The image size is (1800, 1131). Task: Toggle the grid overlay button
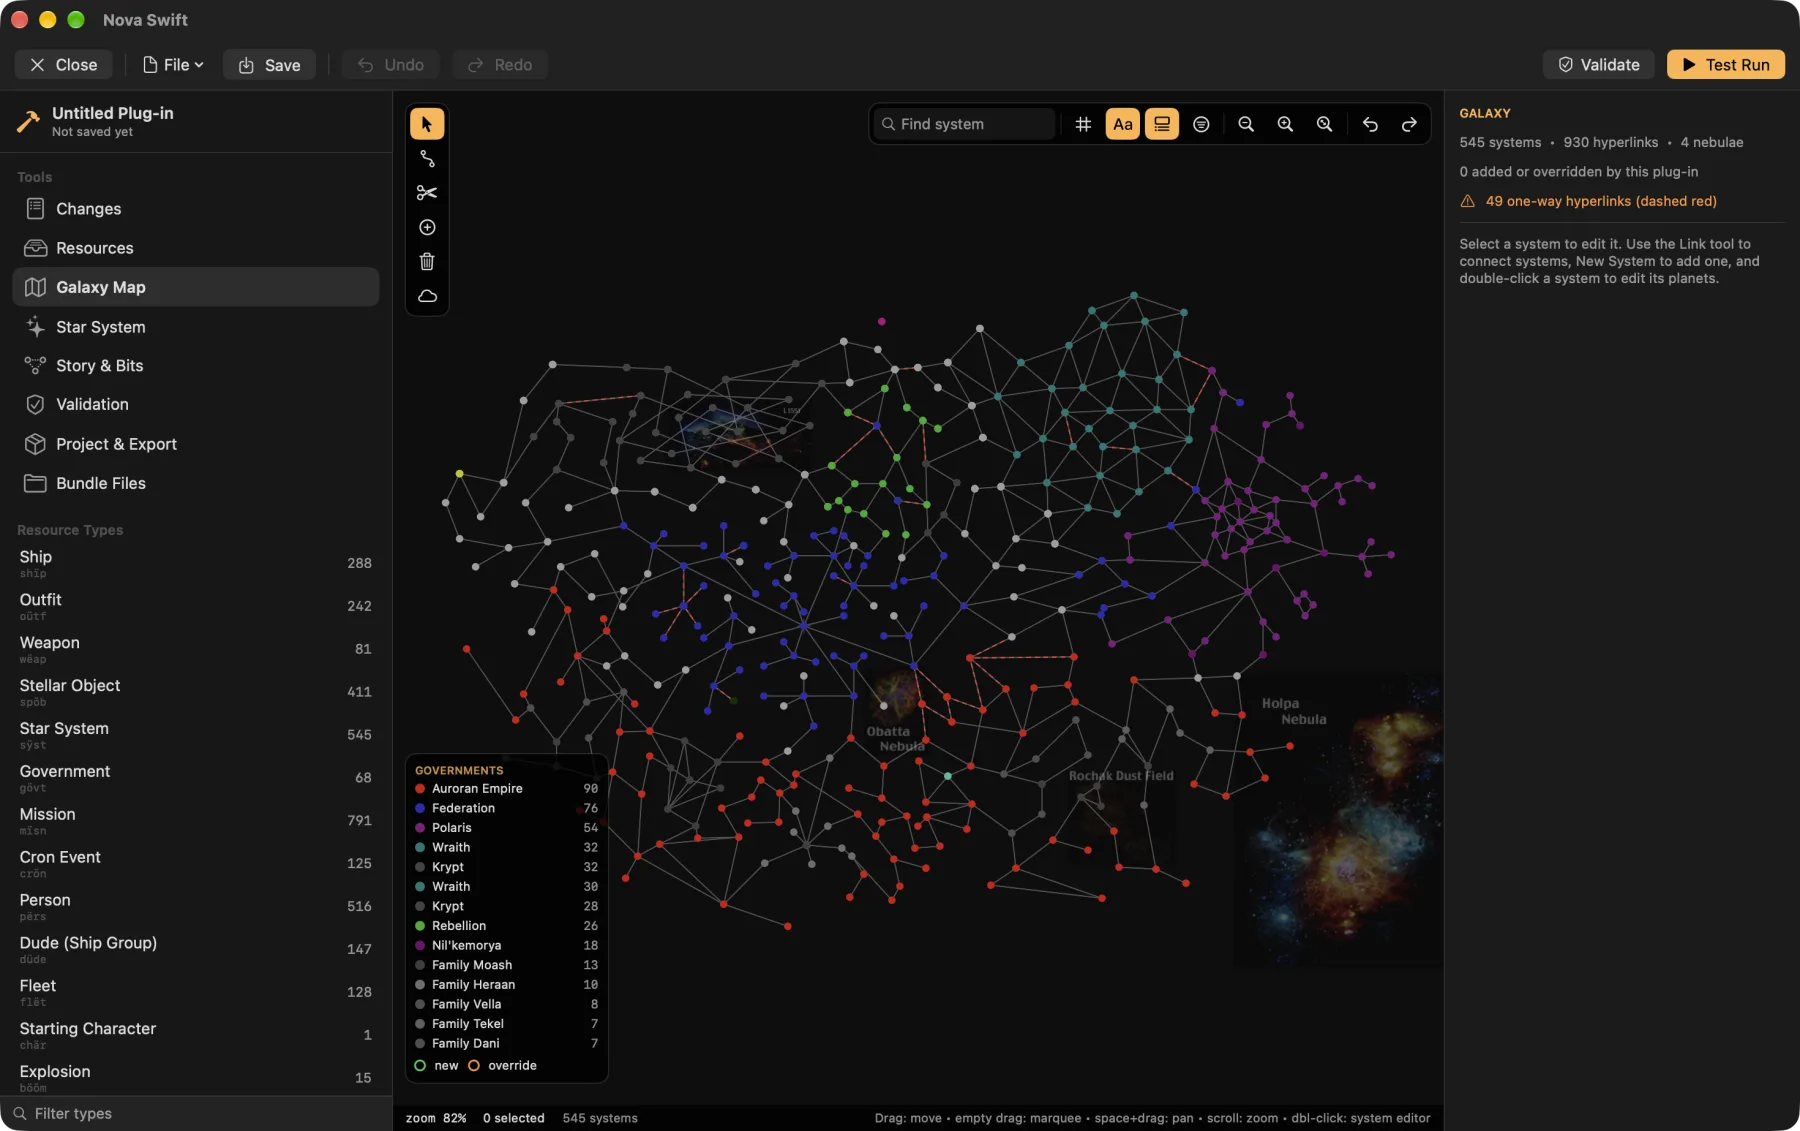[x=1083, y=124]
